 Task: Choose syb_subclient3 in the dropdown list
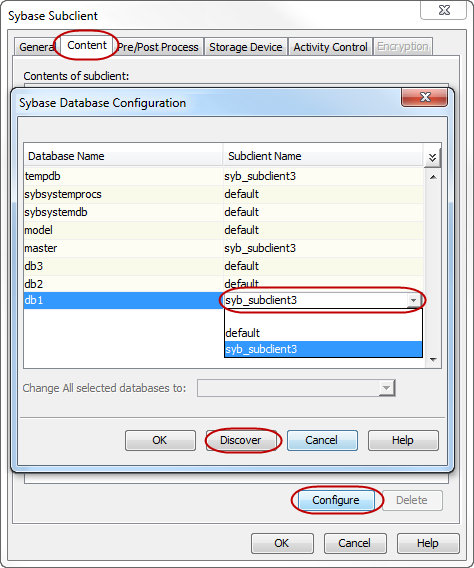[323, 349]
